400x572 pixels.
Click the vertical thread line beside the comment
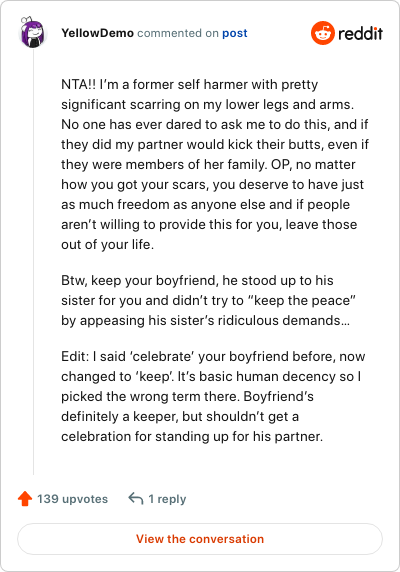tap(34, 261)
